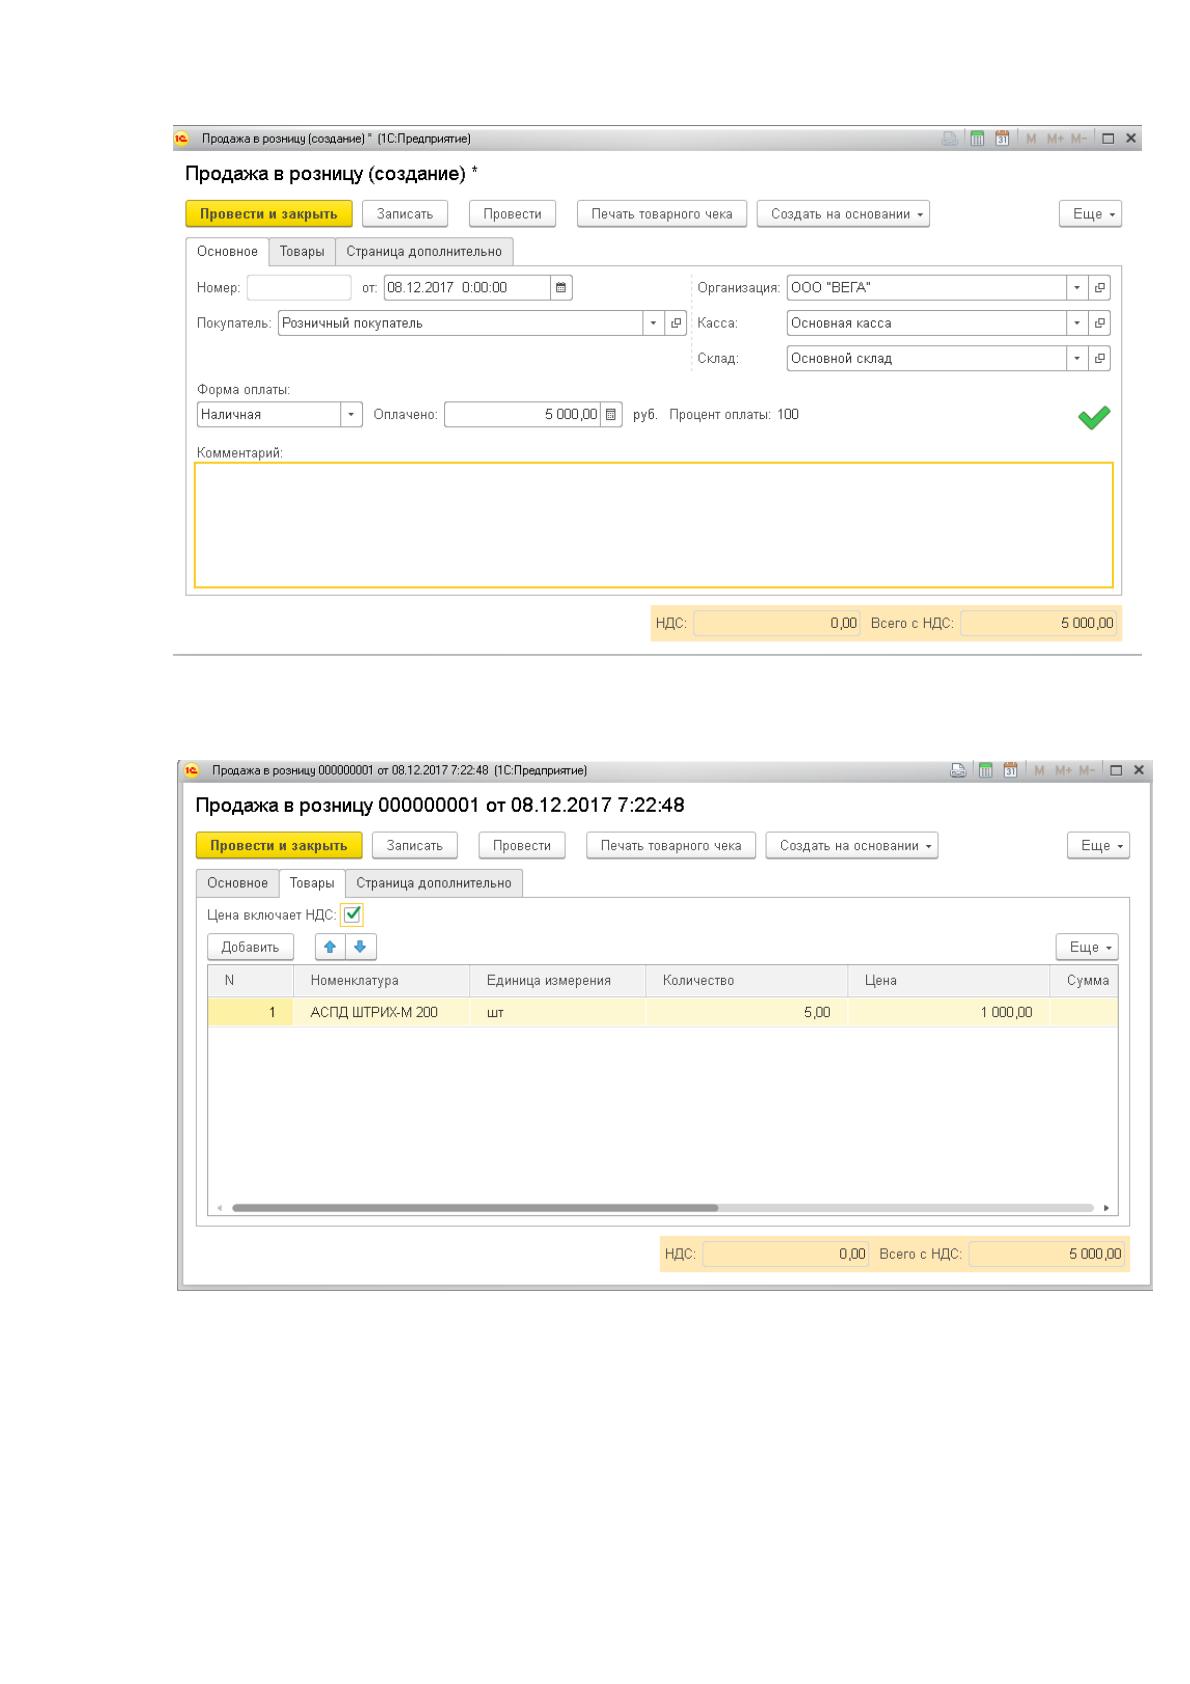Open Склад record link icon
The height and width of the screenshot is (1684, 1190).
[x=1100, y=358]
